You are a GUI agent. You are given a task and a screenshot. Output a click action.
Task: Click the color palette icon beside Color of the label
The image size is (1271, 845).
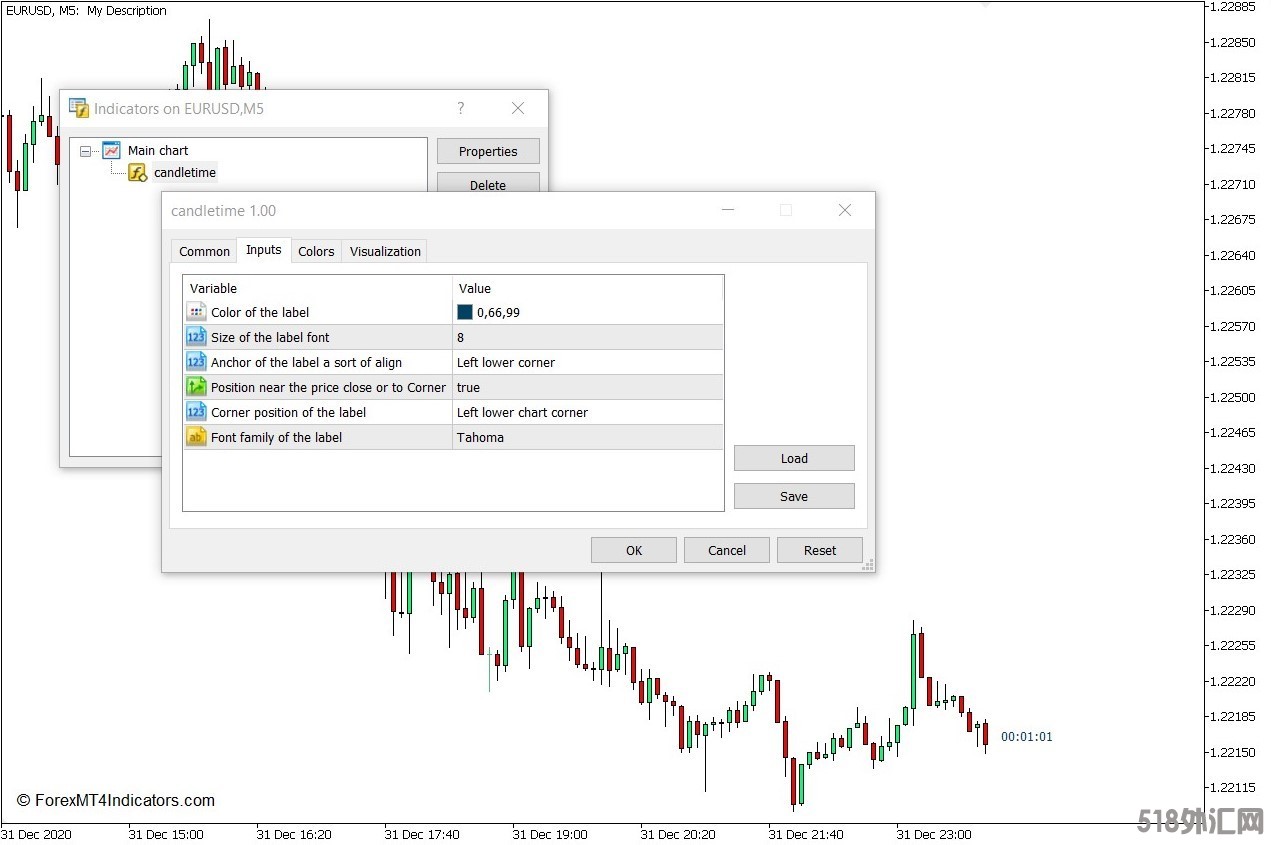pyautogui.click(x=196, y=312)
